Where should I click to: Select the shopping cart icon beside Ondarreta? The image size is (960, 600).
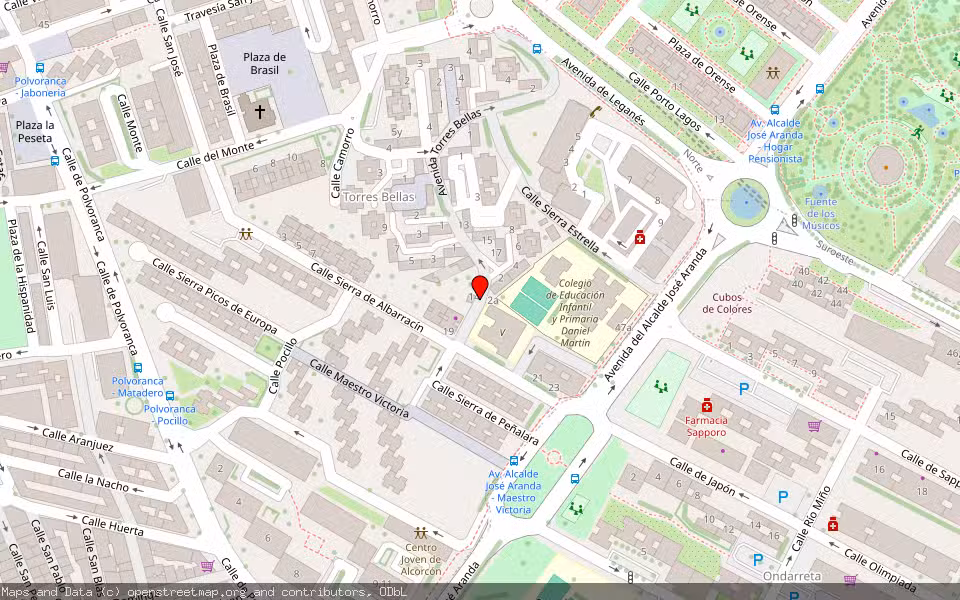850,579
